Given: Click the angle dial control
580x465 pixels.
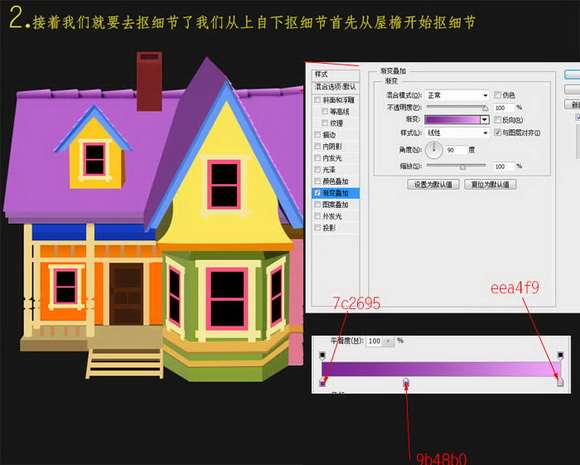Looking at the screenshot, I should click(x=434, y=150).
